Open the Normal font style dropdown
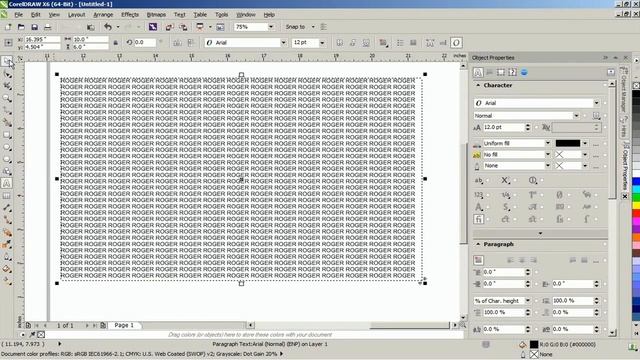 [576, 116]
